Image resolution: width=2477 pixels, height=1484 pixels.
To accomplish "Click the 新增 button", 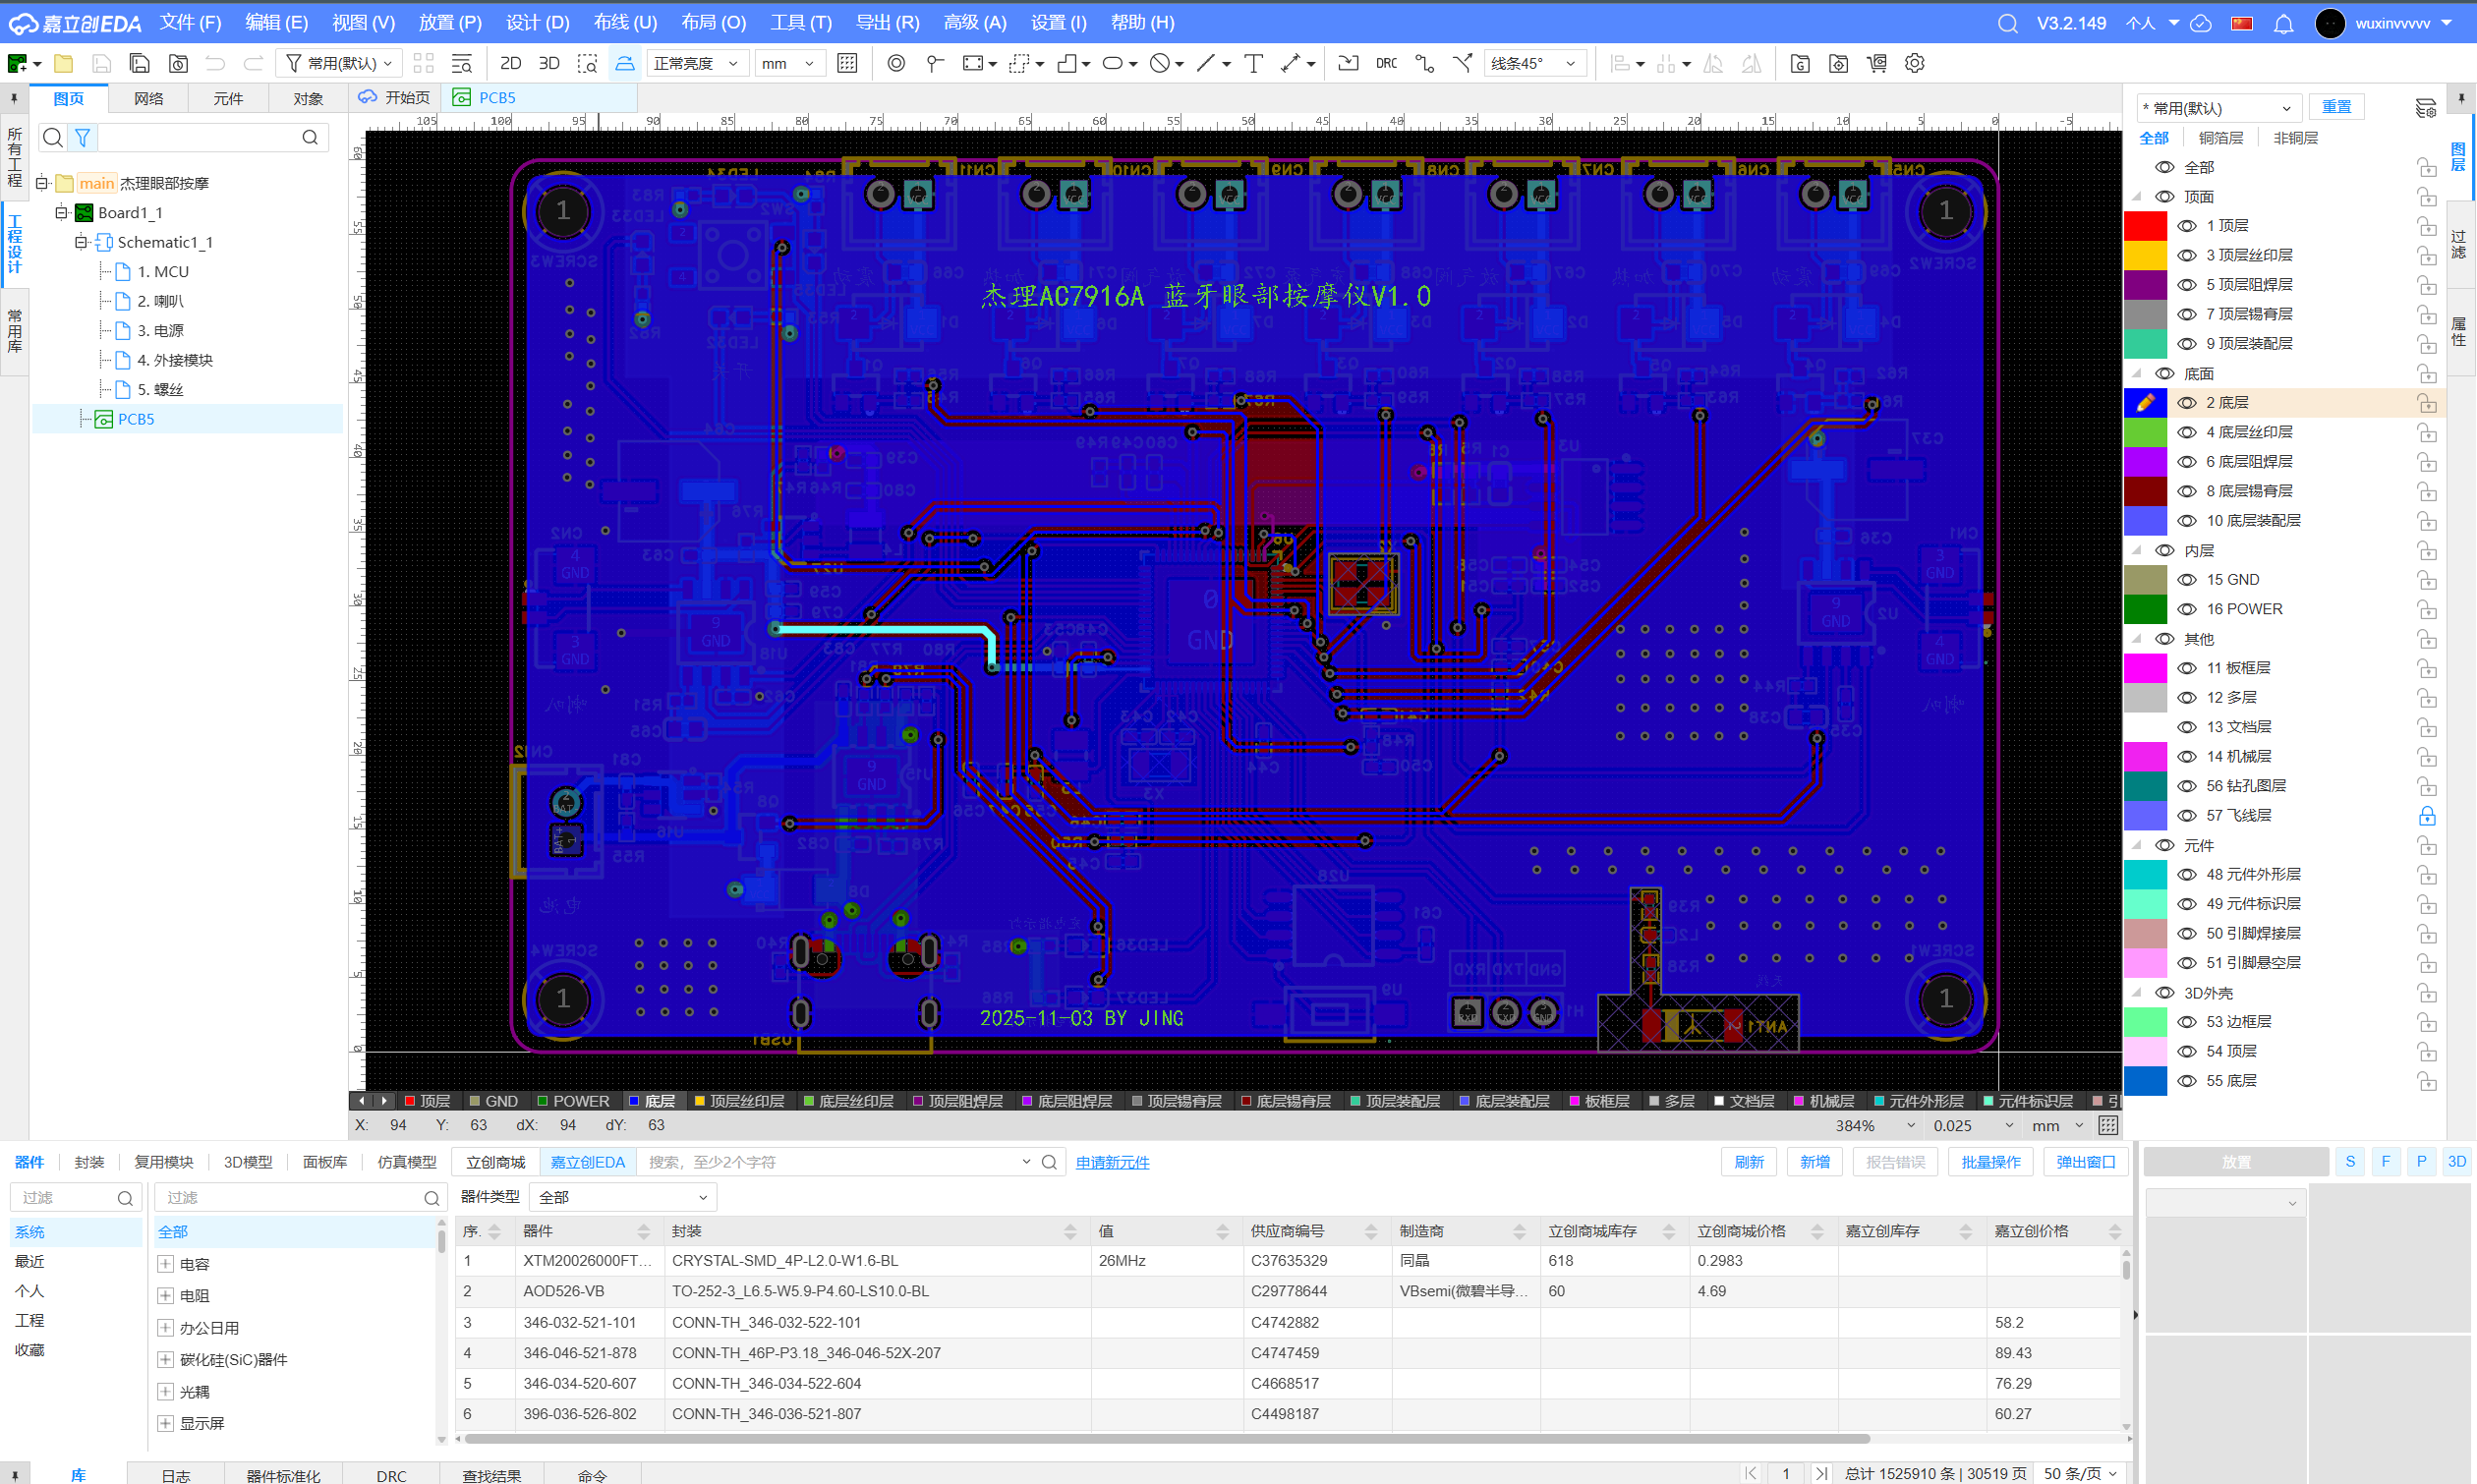I will 1814,1162.
